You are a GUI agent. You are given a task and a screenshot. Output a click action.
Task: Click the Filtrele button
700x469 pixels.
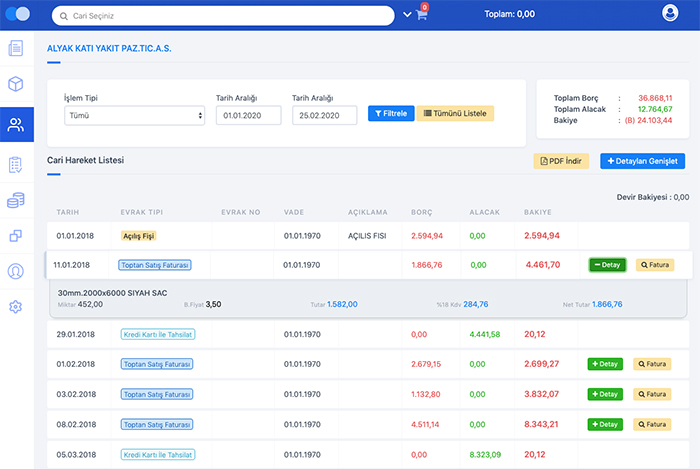coord(391,113)
